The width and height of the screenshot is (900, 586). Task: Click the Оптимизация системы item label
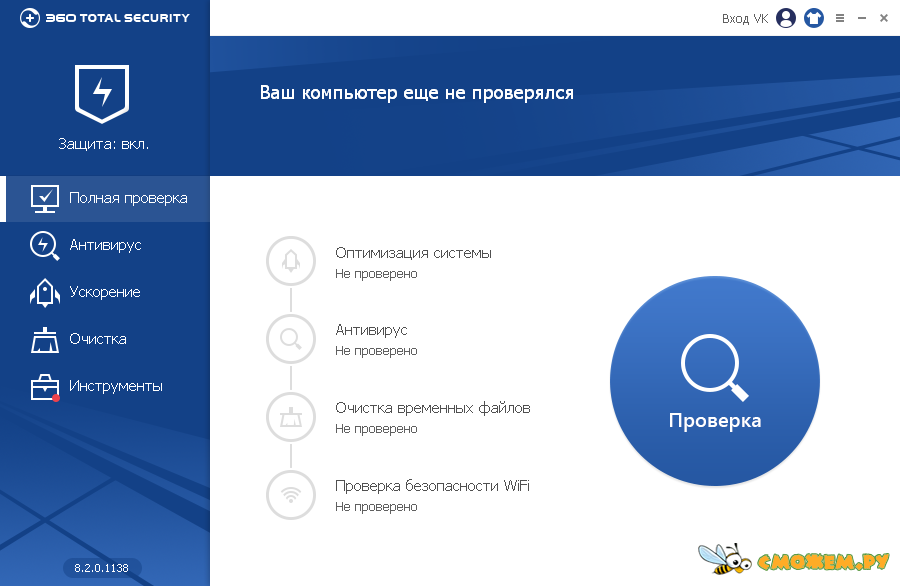coord(413,253)
